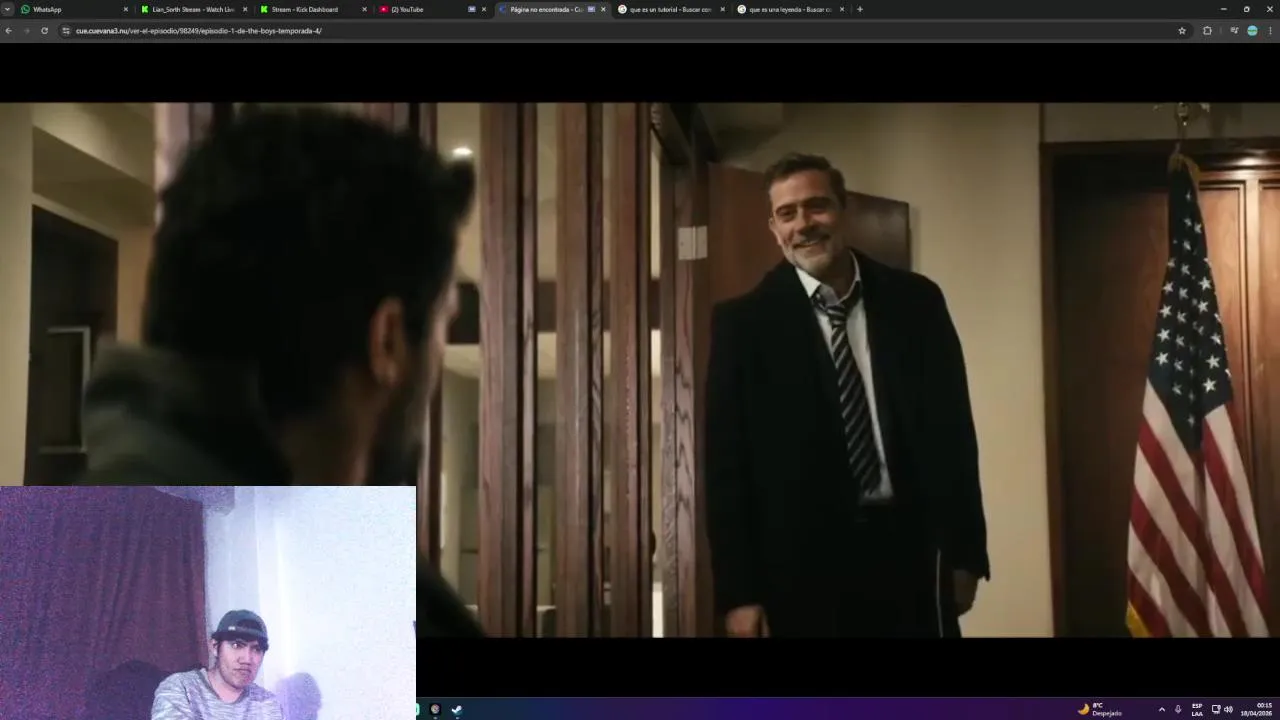
Task: Close the 'que es un tutorial' tab
Action: click(722, 9)
